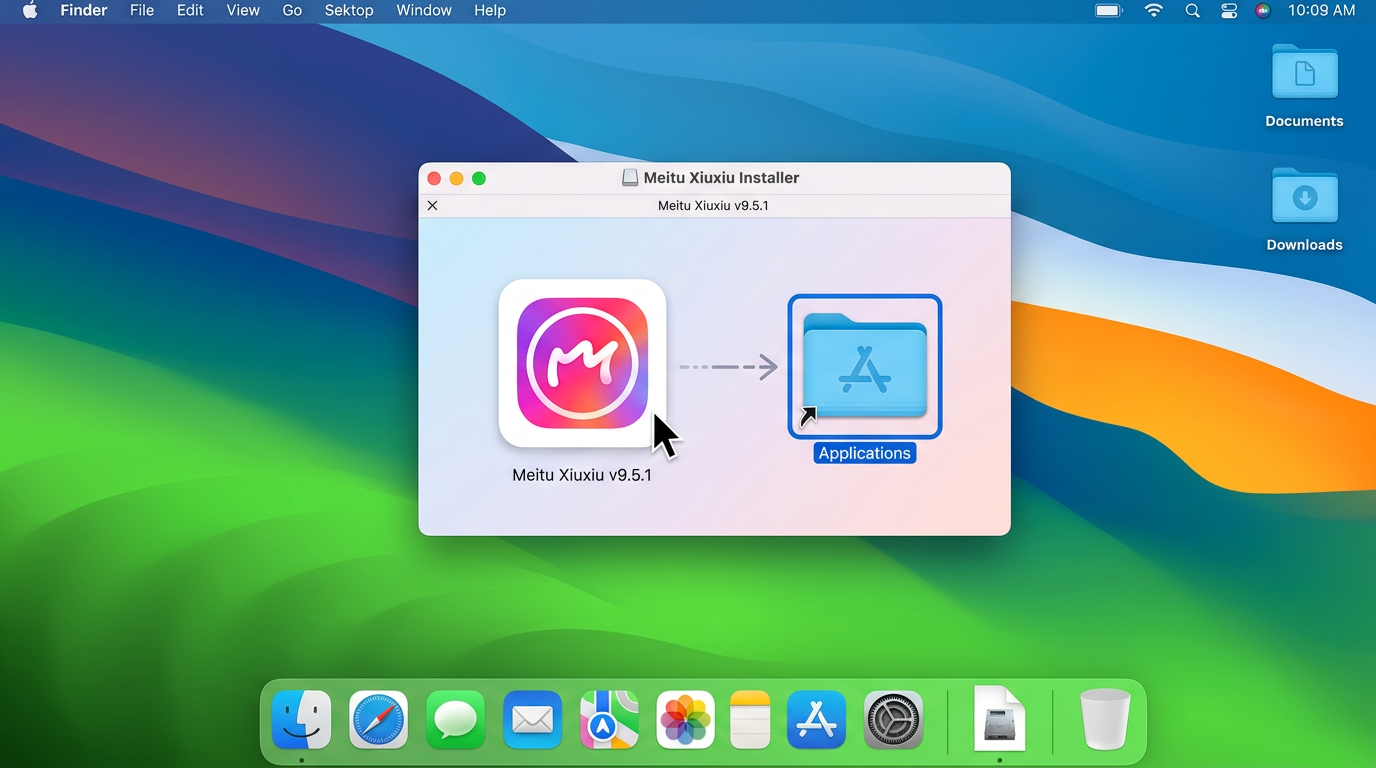Open the Sektop menu
Screen dimensions: 1376x768
349,11
